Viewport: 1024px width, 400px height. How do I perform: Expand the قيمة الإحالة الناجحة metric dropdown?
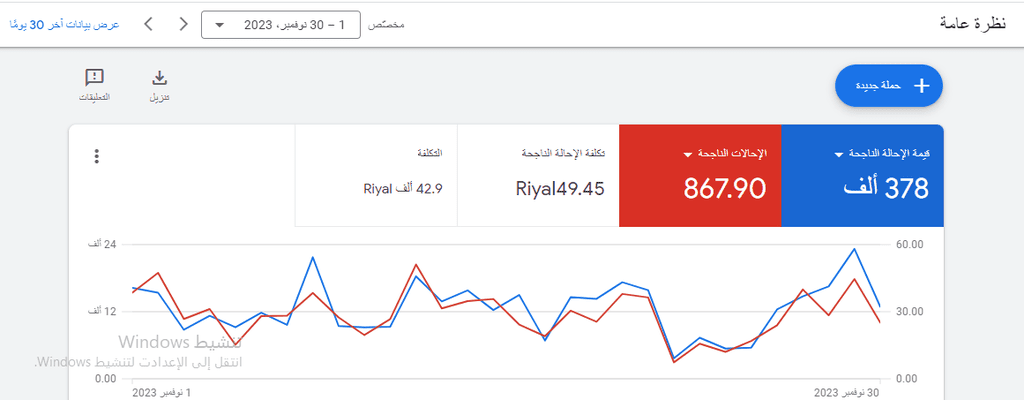(839, 155)
